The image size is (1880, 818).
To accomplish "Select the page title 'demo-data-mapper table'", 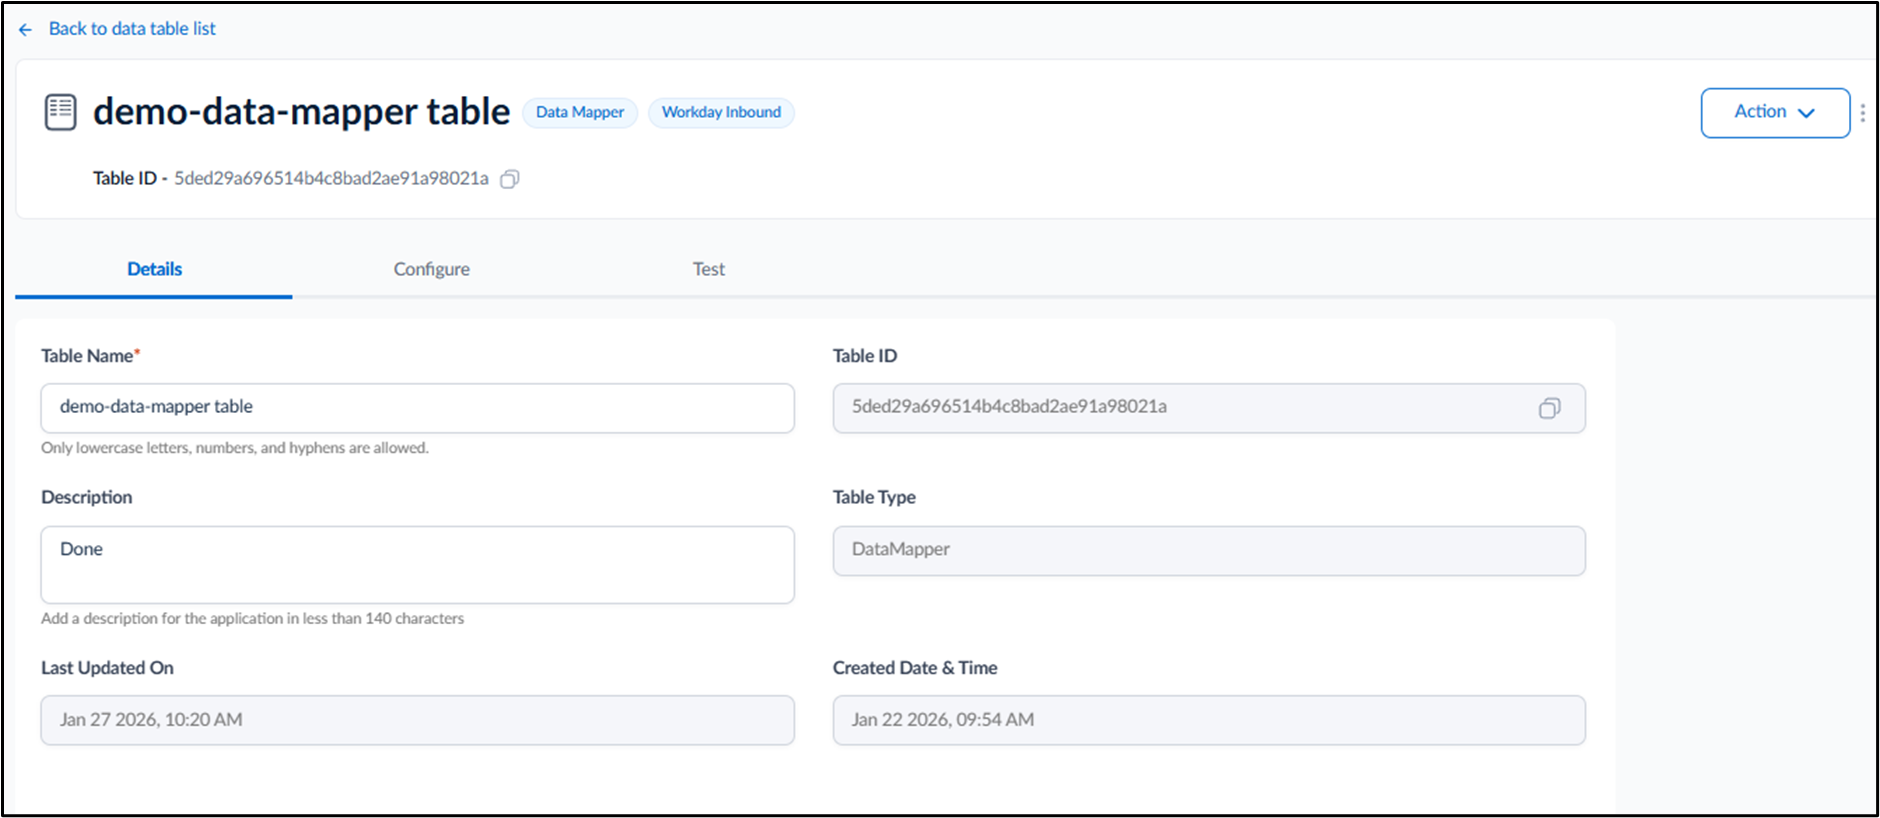I will (301, 112).
